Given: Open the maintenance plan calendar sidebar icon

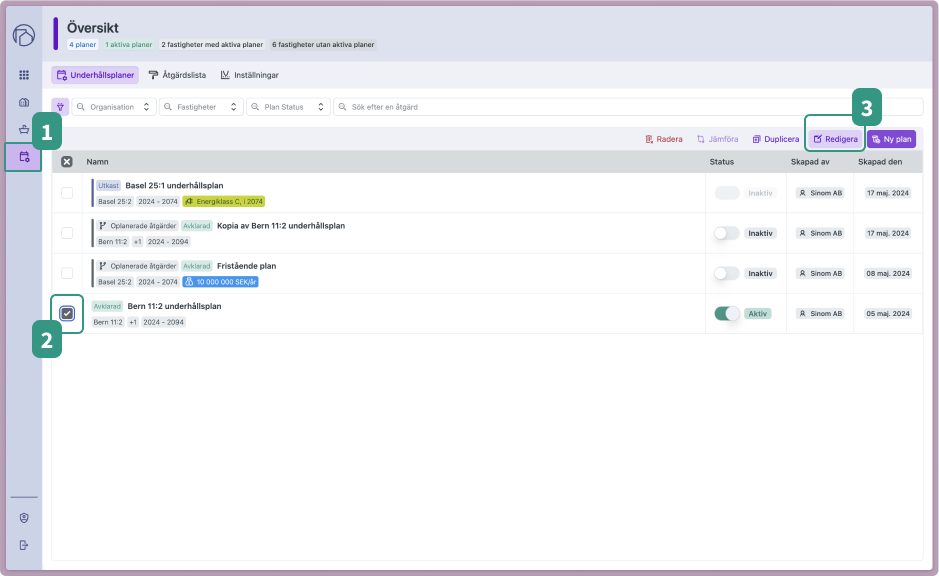Looking at the screenshot, I should [x=24, y=157].
